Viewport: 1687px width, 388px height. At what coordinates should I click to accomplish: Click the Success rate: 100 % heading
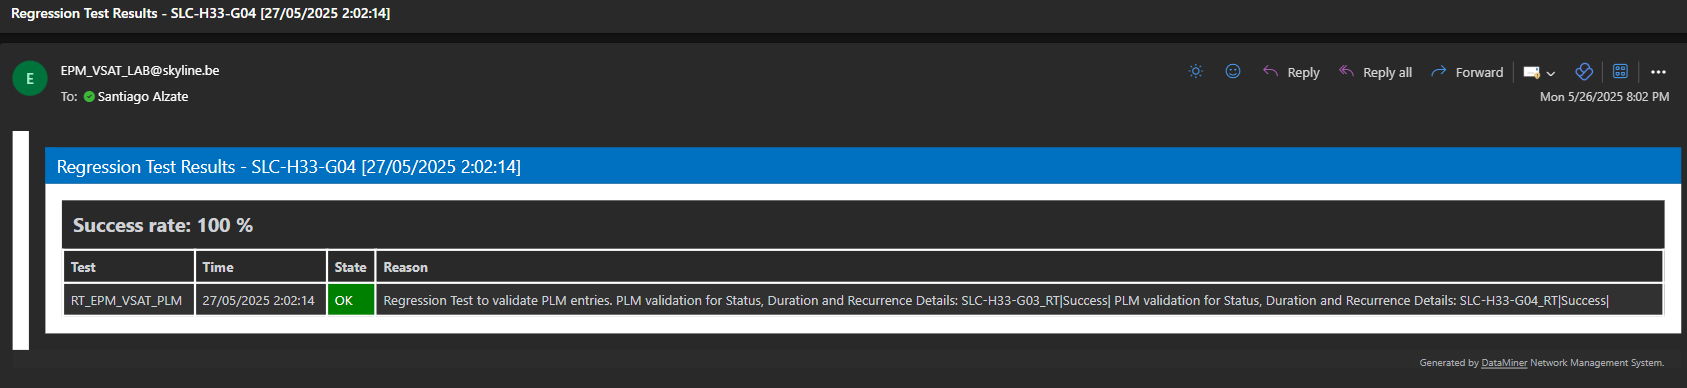tap(163, 225)
